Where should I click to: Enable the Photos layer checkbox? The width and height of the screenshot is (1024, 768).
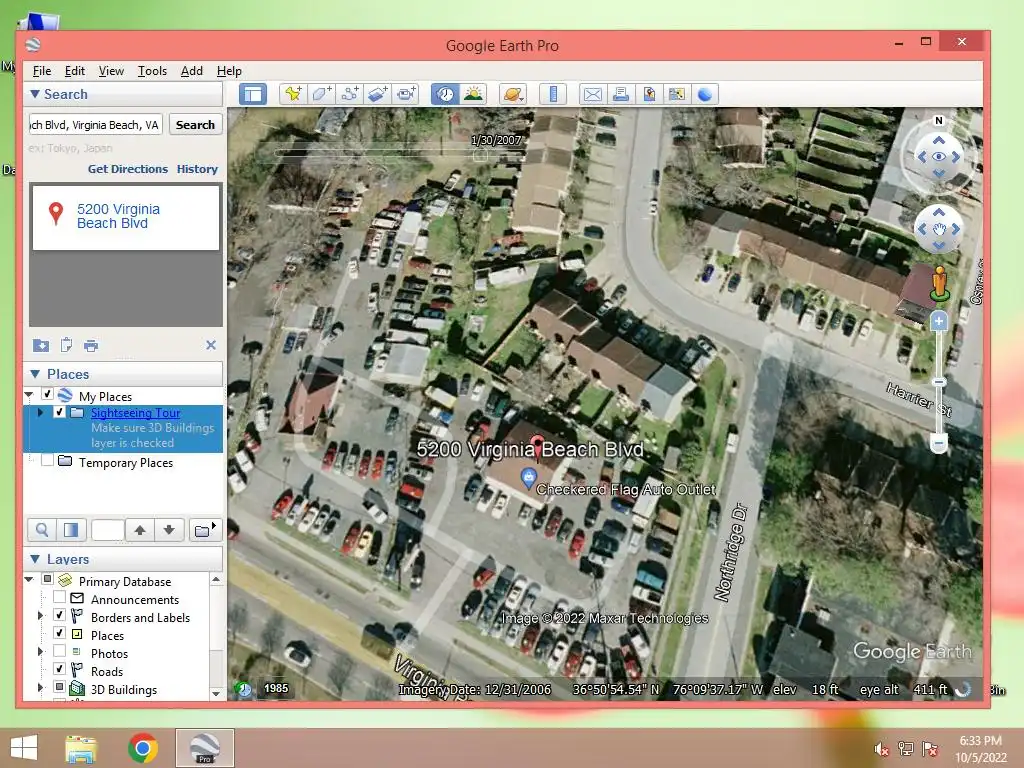(59, 651)
